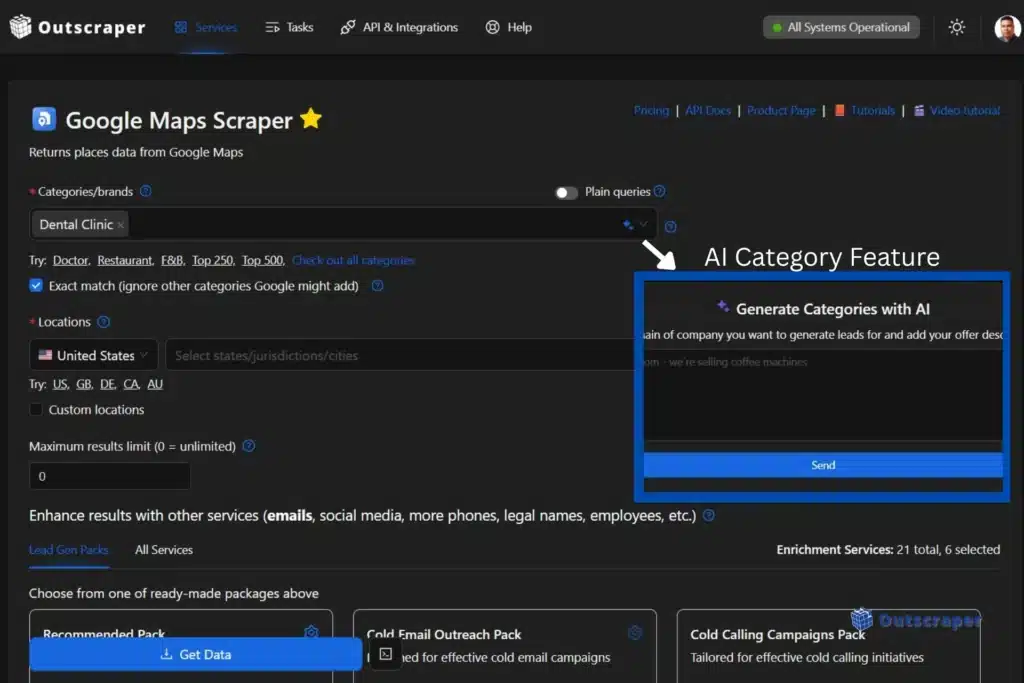This screenshot has width=1024, height=683.
Task: Enable the Custom locations checkbox
Action: 36,410
